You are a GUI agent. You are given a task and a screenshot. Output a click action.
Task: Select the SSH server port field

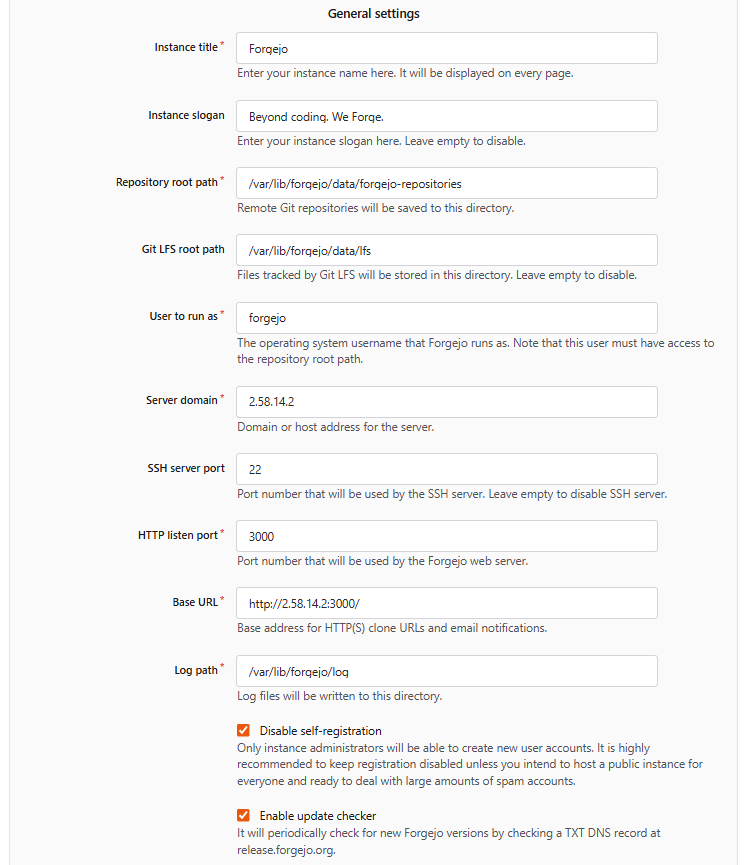tap(445, 468)
